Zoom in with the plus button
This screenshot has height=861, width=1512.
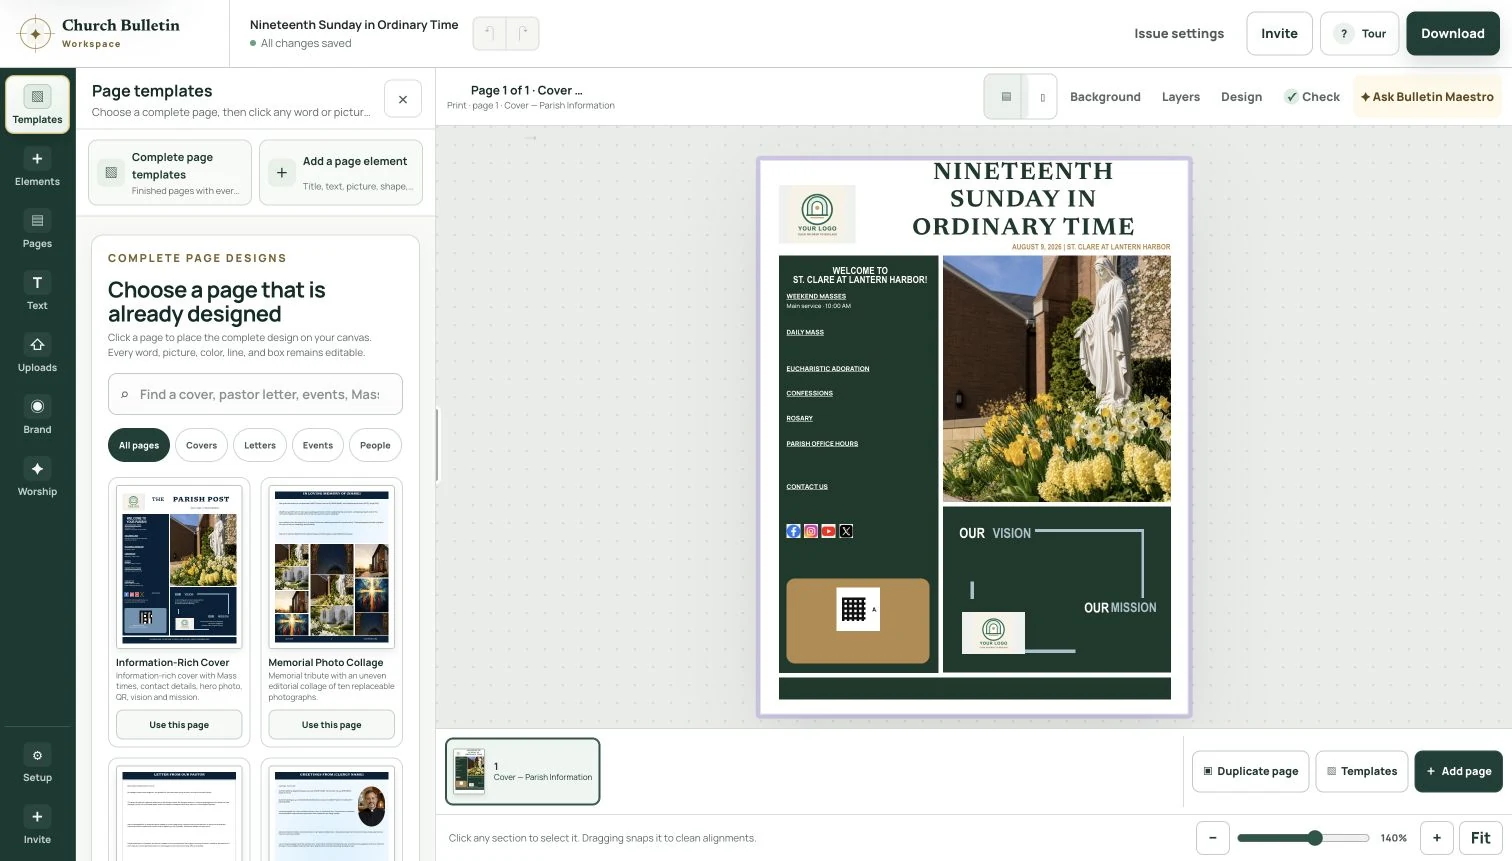coord(1437,838)
